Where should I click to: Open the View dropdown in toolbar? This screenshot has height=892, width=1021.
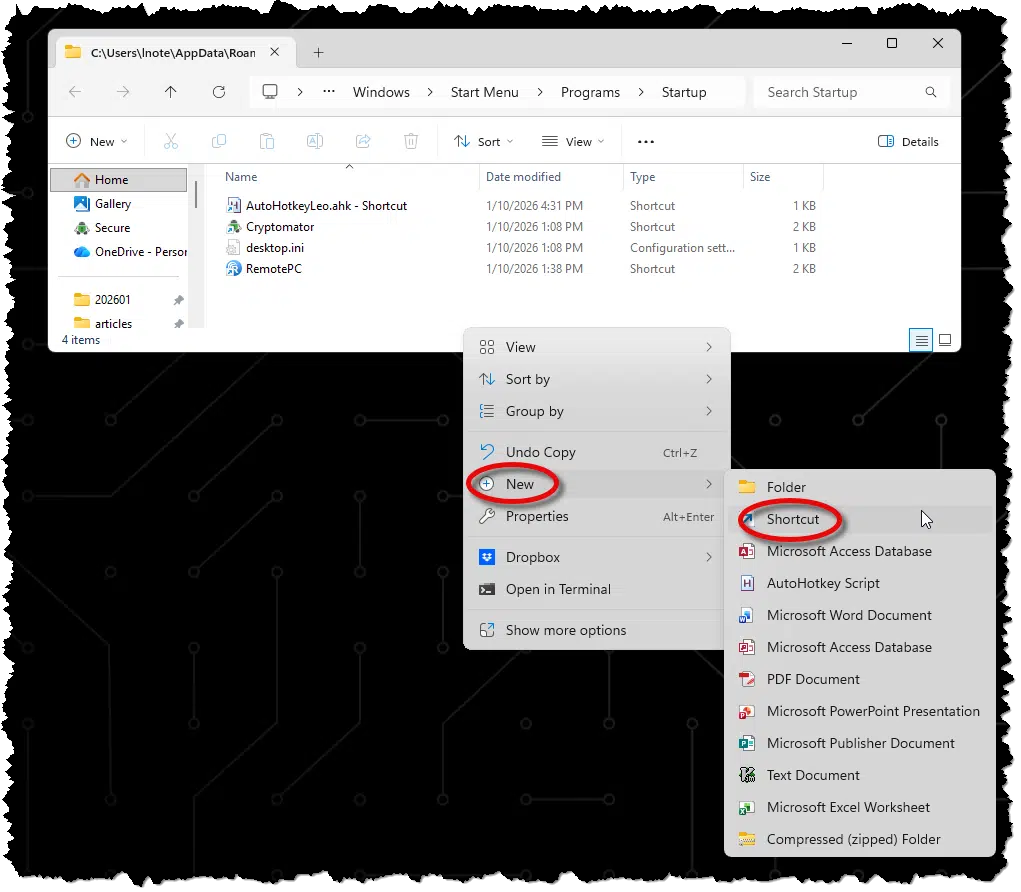(x=573, y=142)
